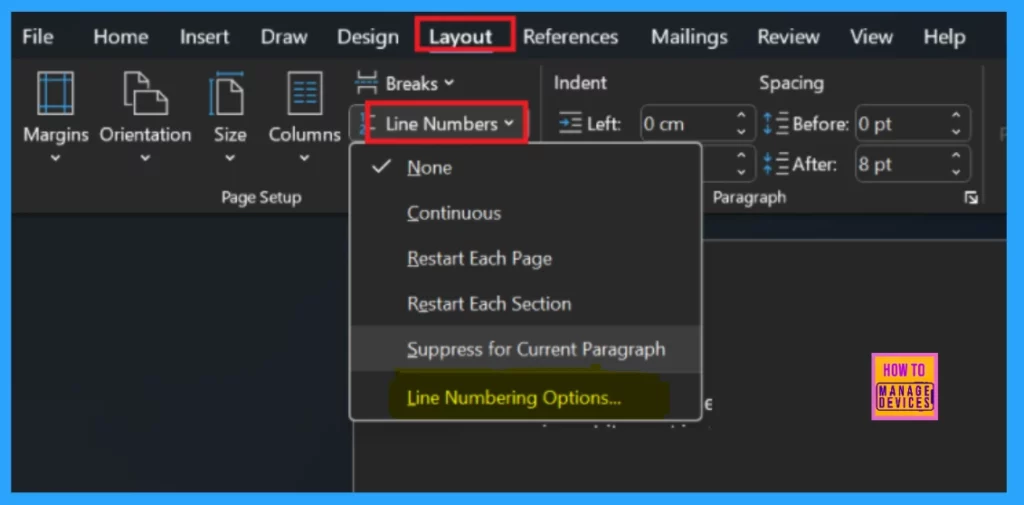Decrease Indent Left with down arrow
The height and width of the screenshot is (505, 1024).
[x=741, y=131]
